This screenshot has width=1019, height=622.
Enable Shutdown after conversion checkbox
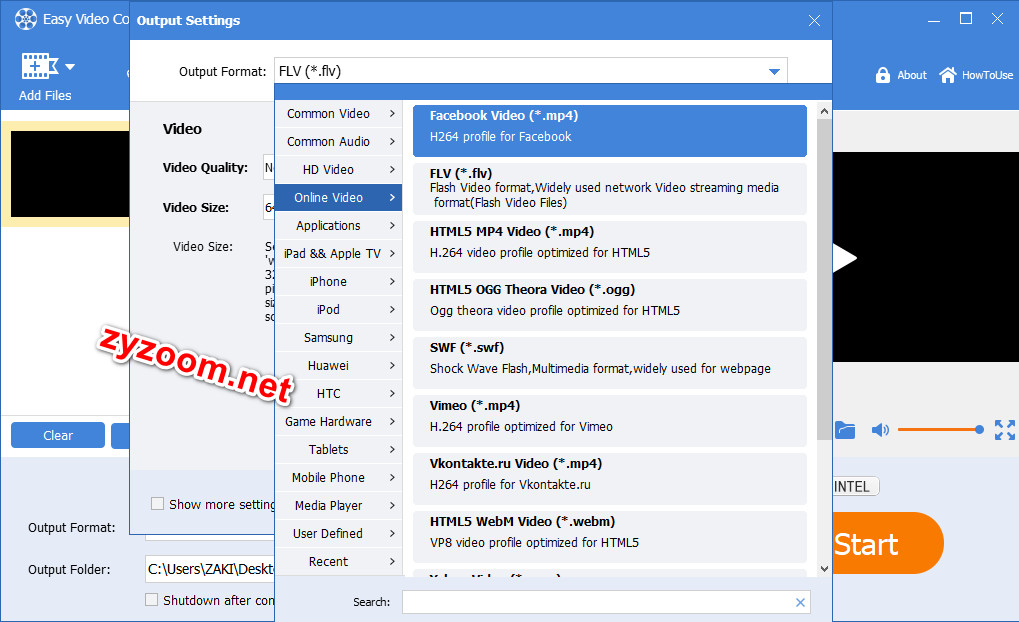click(151, 599)
